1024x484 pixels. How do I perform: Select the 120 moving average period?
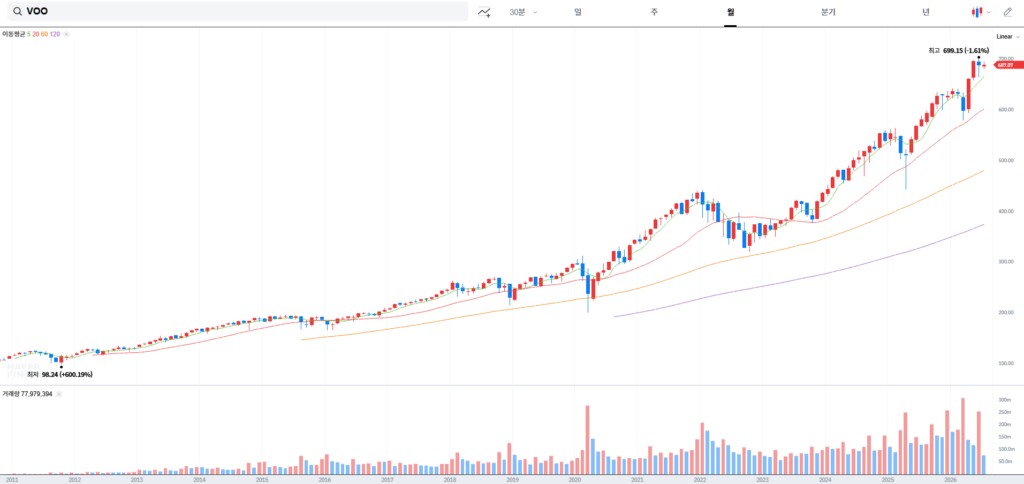click(x=55, y=34)
